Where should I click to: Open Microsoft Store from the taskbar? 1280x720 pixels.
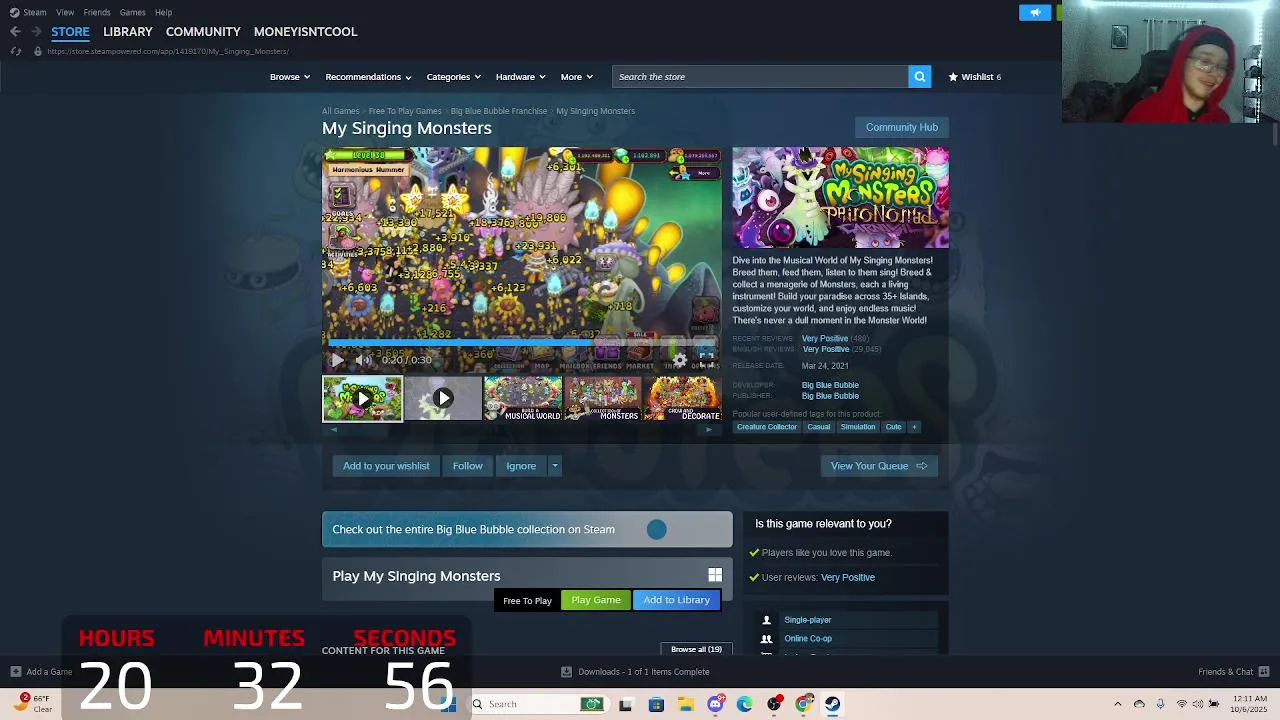(x=656, y=704)
